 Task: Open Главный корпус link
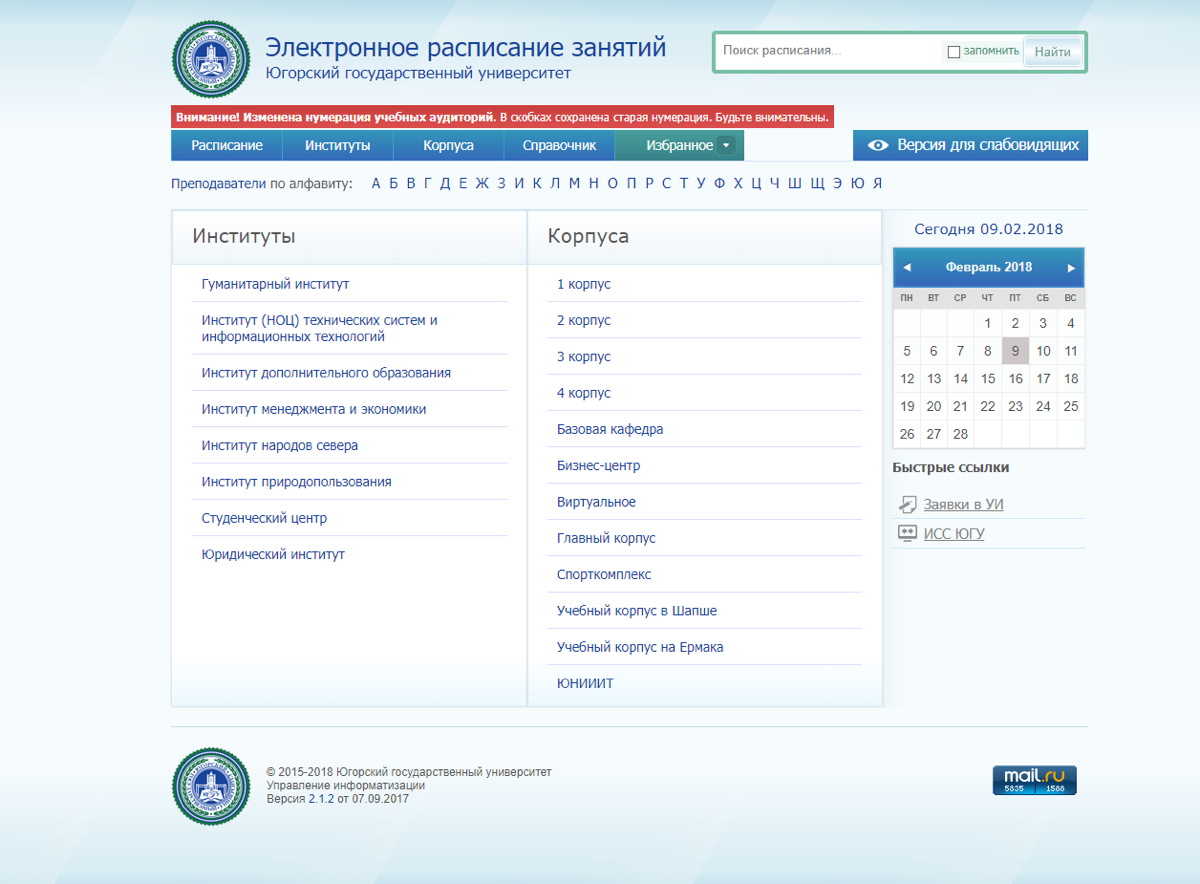pos(606,538)
